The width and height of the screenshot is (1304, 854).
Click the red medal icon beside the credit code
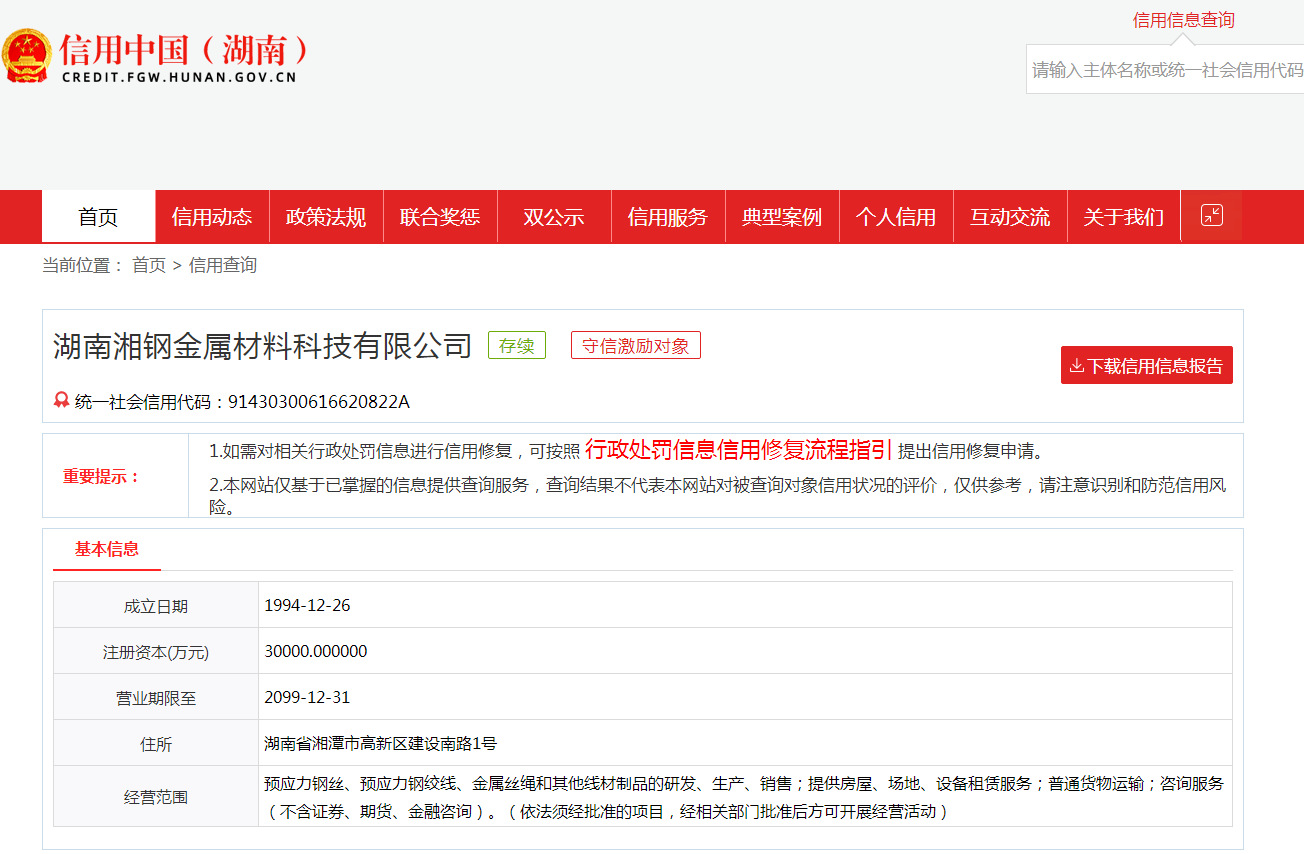(62, 401)
